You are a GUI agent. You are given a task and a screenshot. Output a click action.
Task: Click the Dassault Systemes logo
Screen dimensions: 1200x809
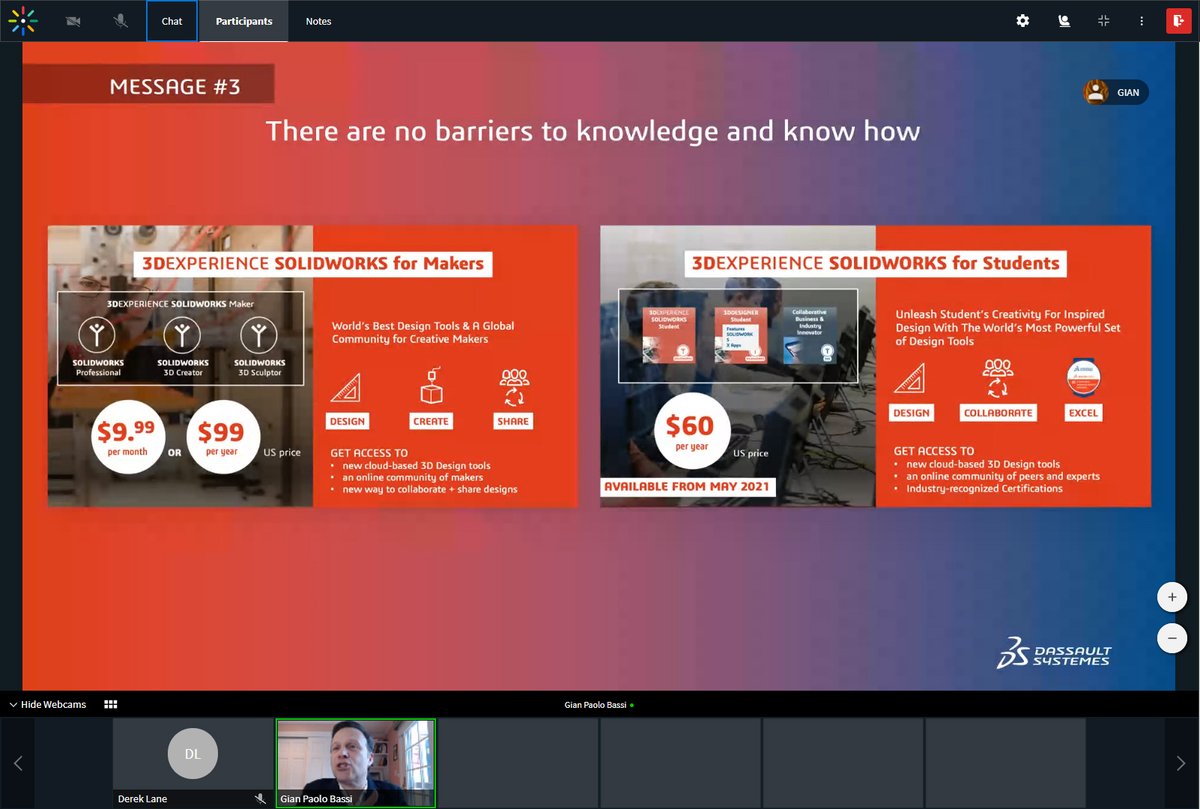(x=1054, y=651)
